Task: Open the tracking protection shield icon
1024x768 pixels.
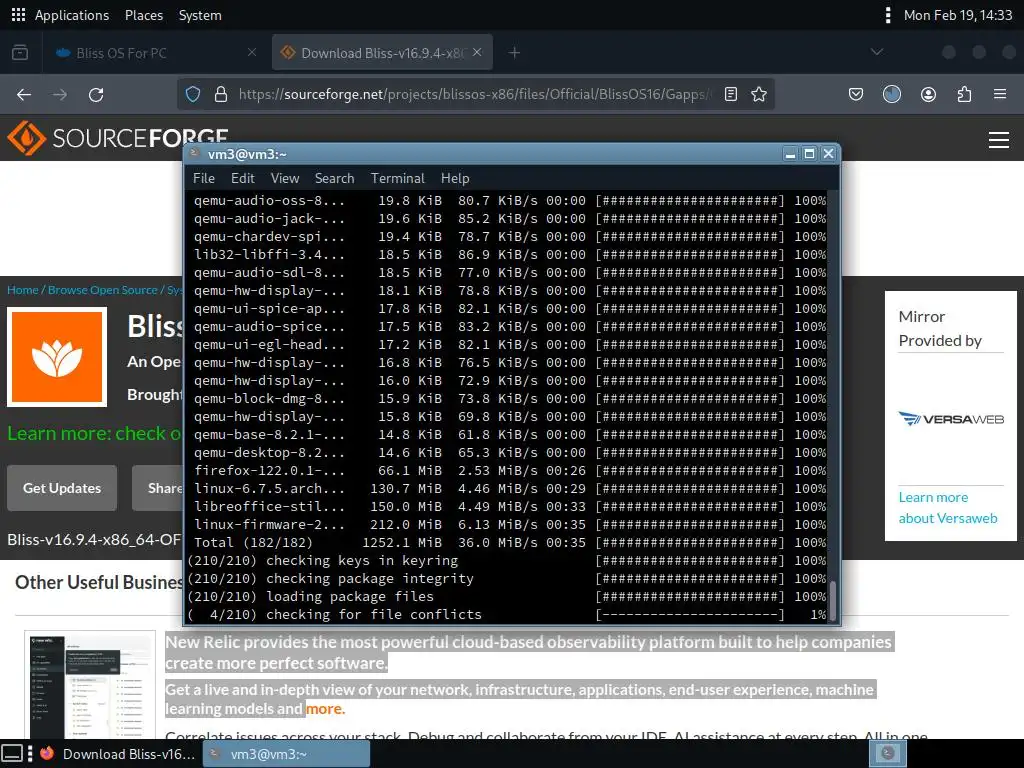Action: click(x=193, y=94)
